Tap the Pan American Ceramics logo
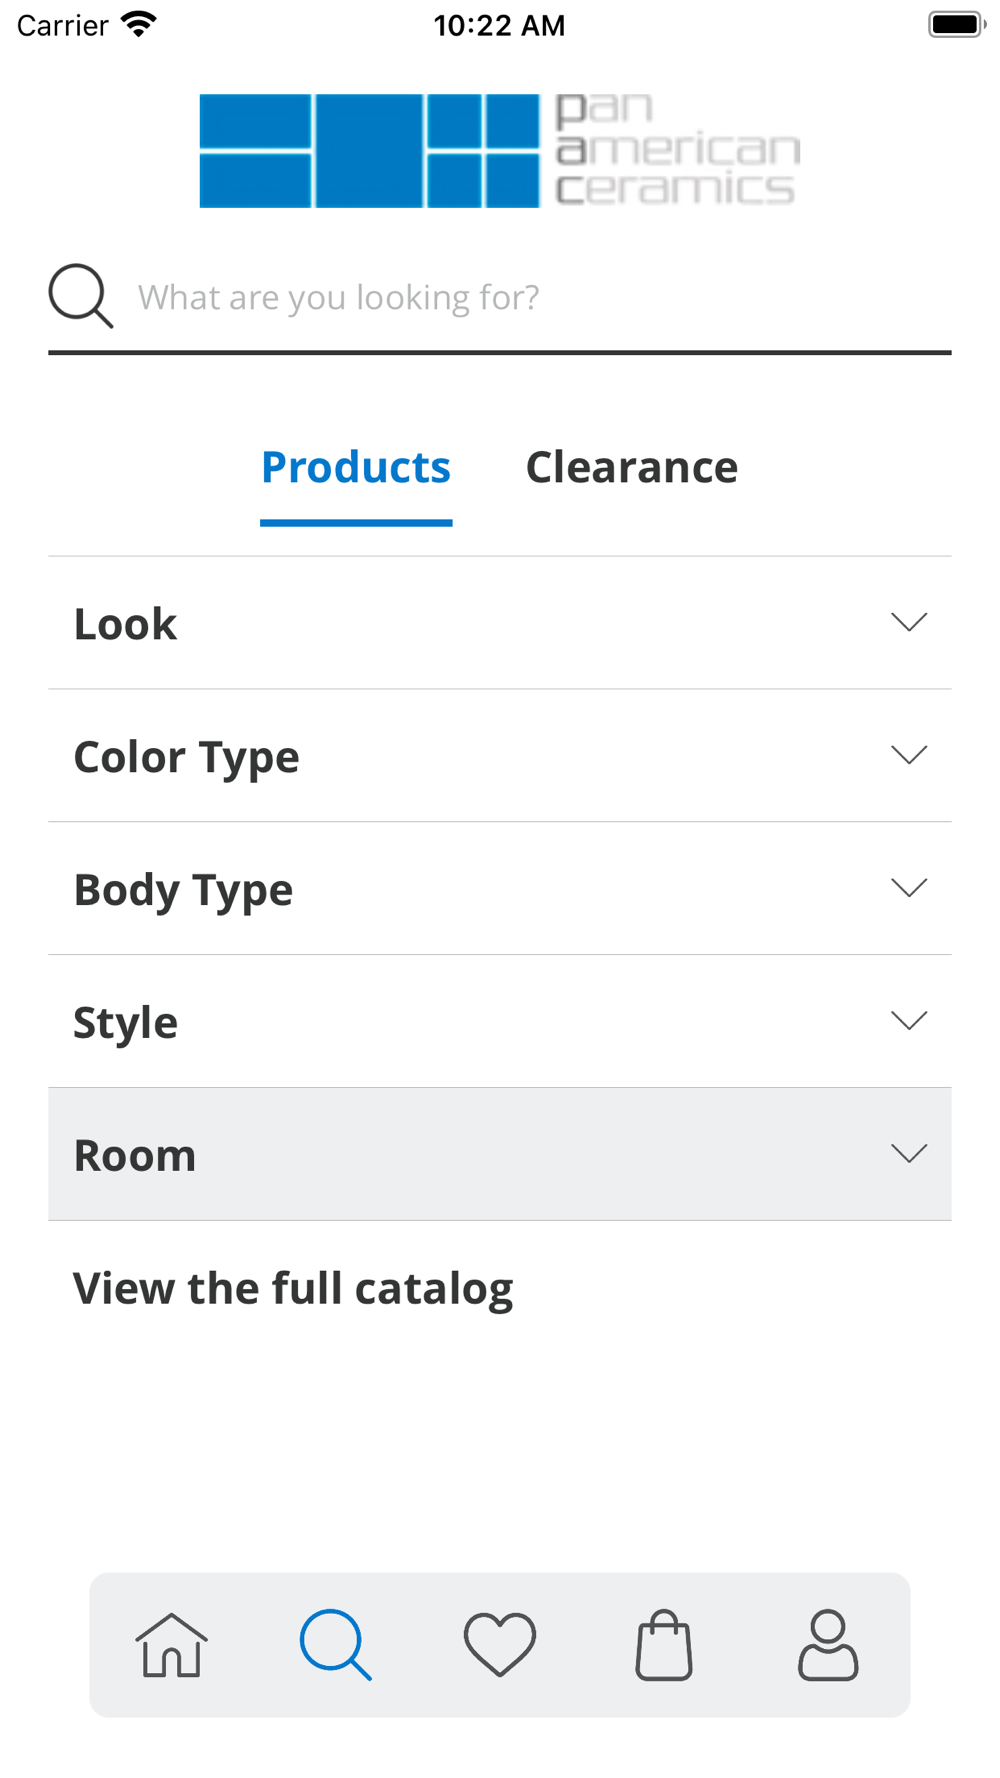 point(500,151)
